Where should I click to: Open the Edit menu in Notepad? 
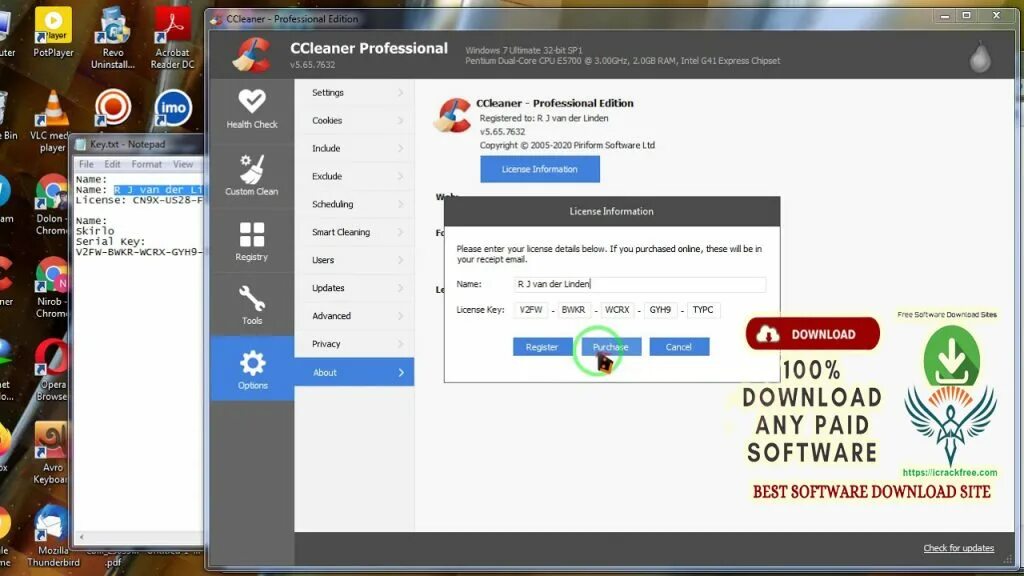pos(112,164)
